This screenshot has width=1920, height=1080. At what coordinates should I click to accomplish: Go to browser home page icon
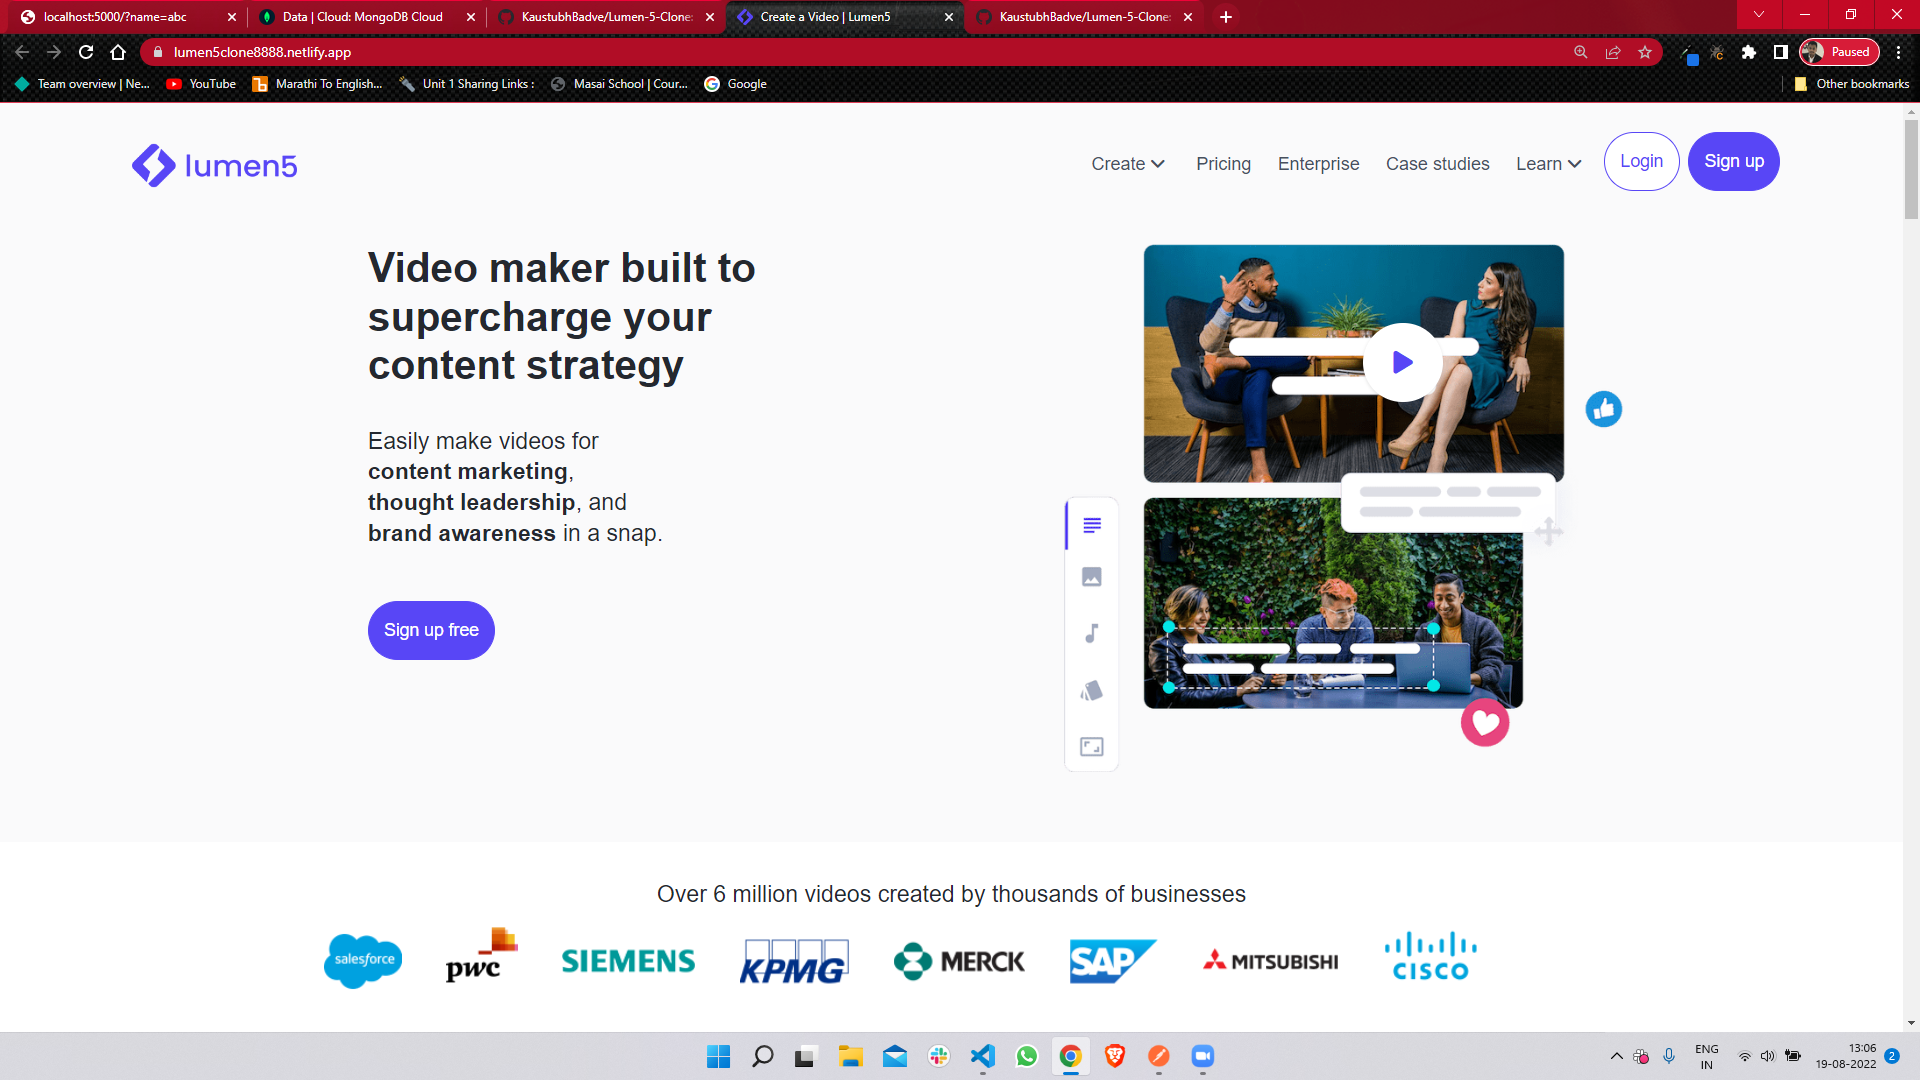point(118,52)
